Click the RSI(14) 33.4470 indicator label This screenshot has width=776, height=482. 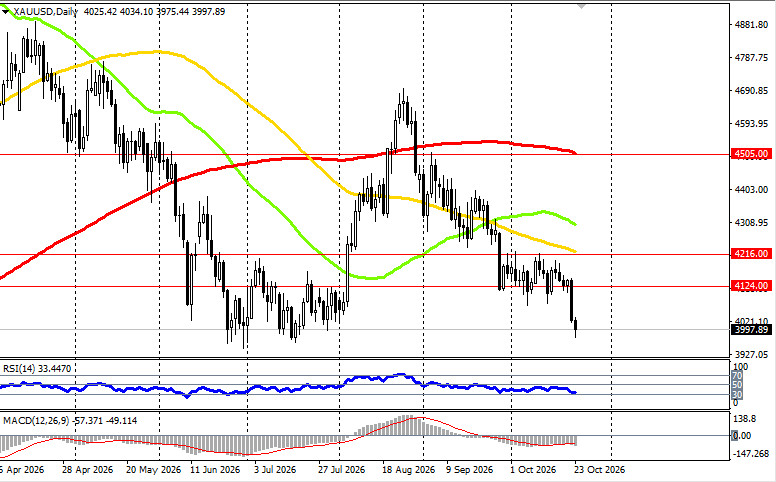pos(37,369)
